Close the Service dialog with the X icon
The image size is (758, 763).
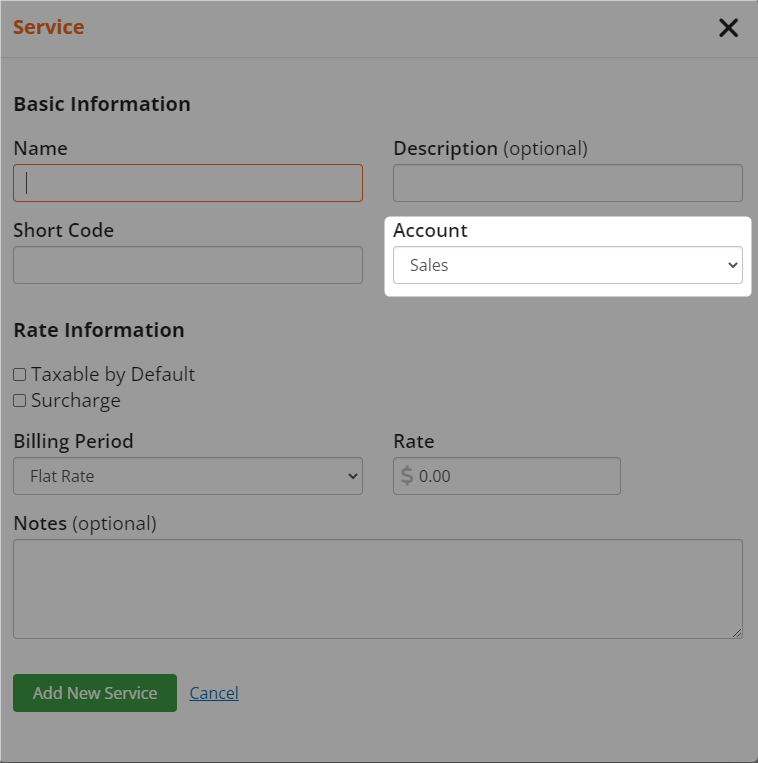pos(728,28)
